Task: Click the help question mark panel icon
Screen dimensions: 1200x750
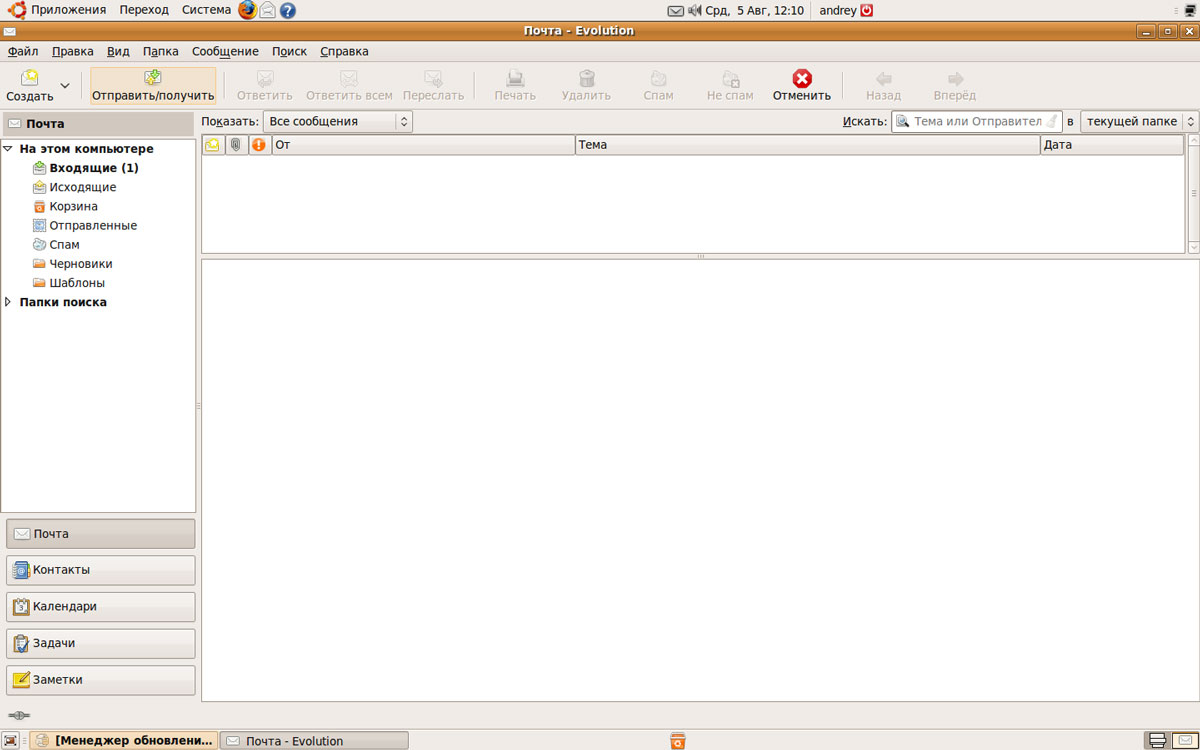Action: 287,11
